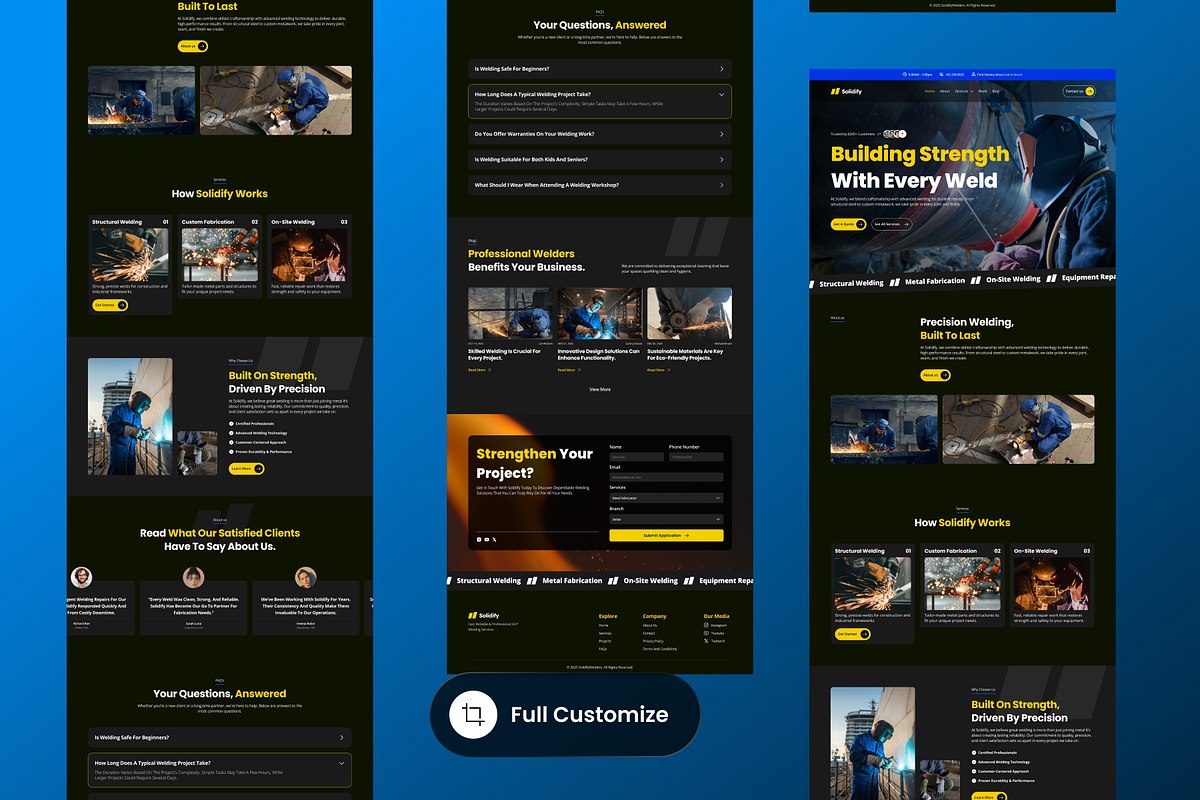Click the trusted customers avatar group
Screen dimensions: 1200x800
coord(894,133)
